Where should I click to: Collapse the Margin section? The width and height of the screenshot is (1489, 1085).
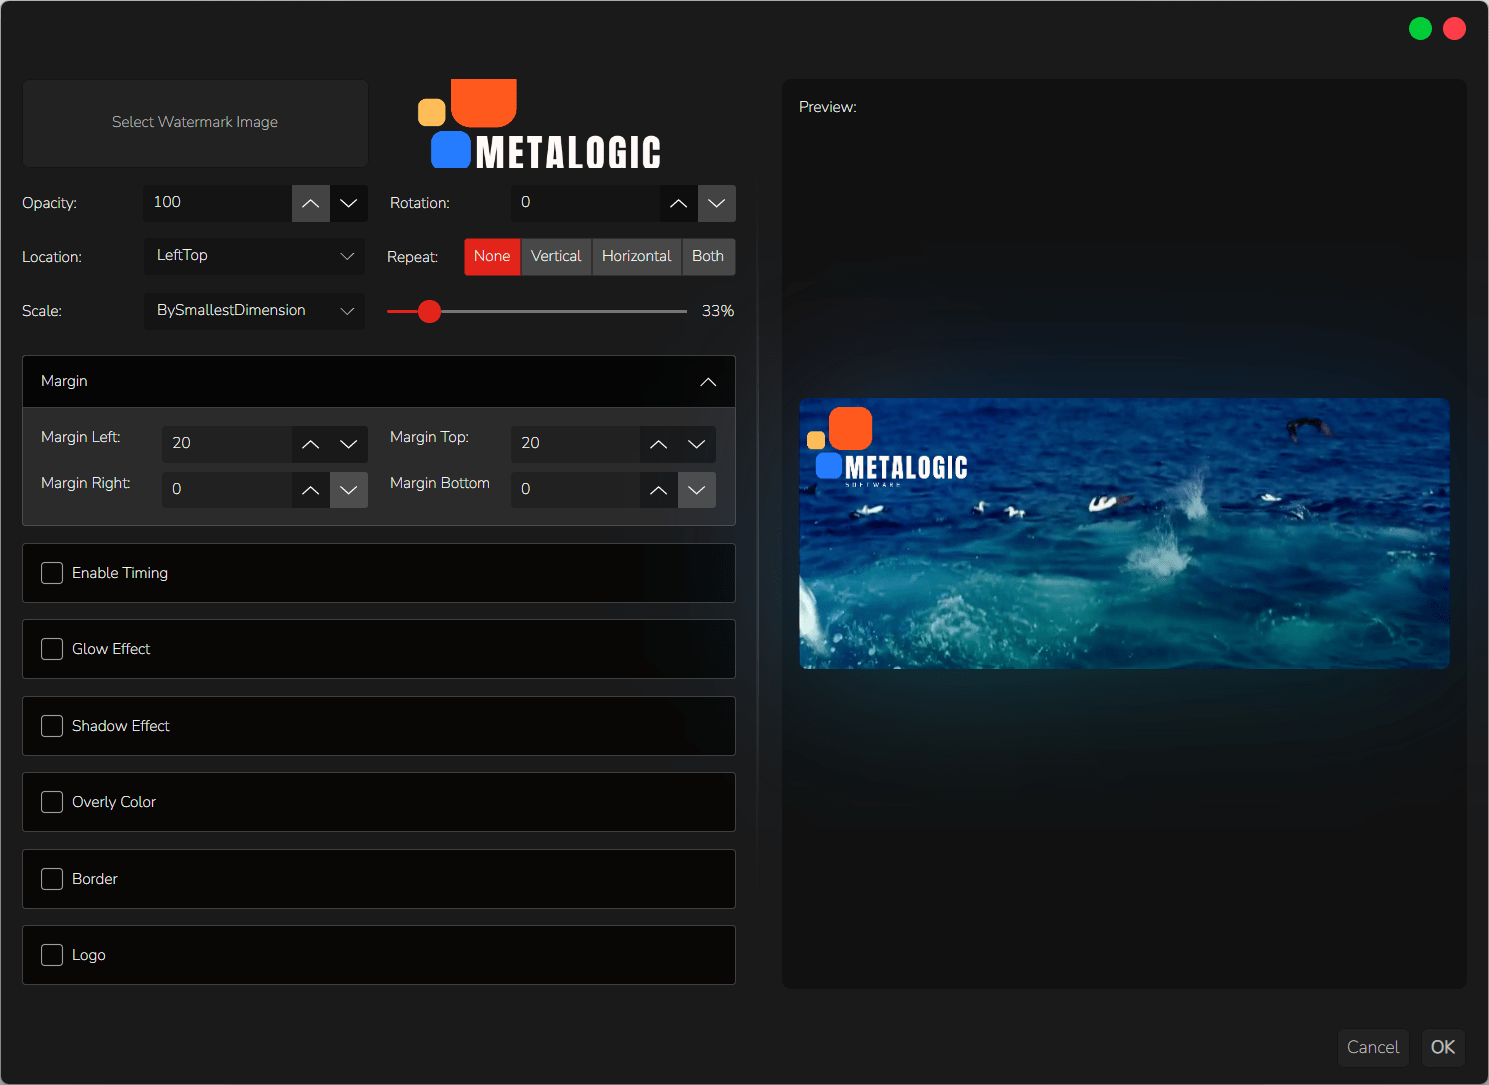[708, 382]
